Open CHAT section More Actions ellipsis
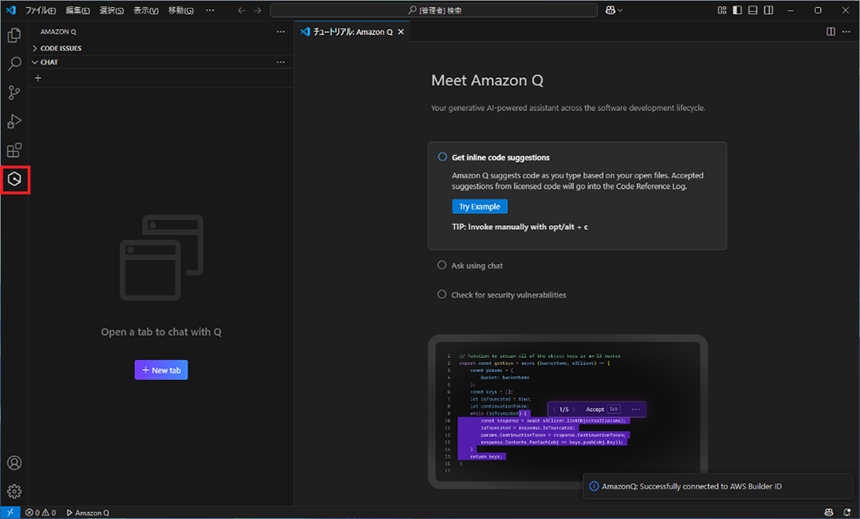 click(x=281, y=62)
